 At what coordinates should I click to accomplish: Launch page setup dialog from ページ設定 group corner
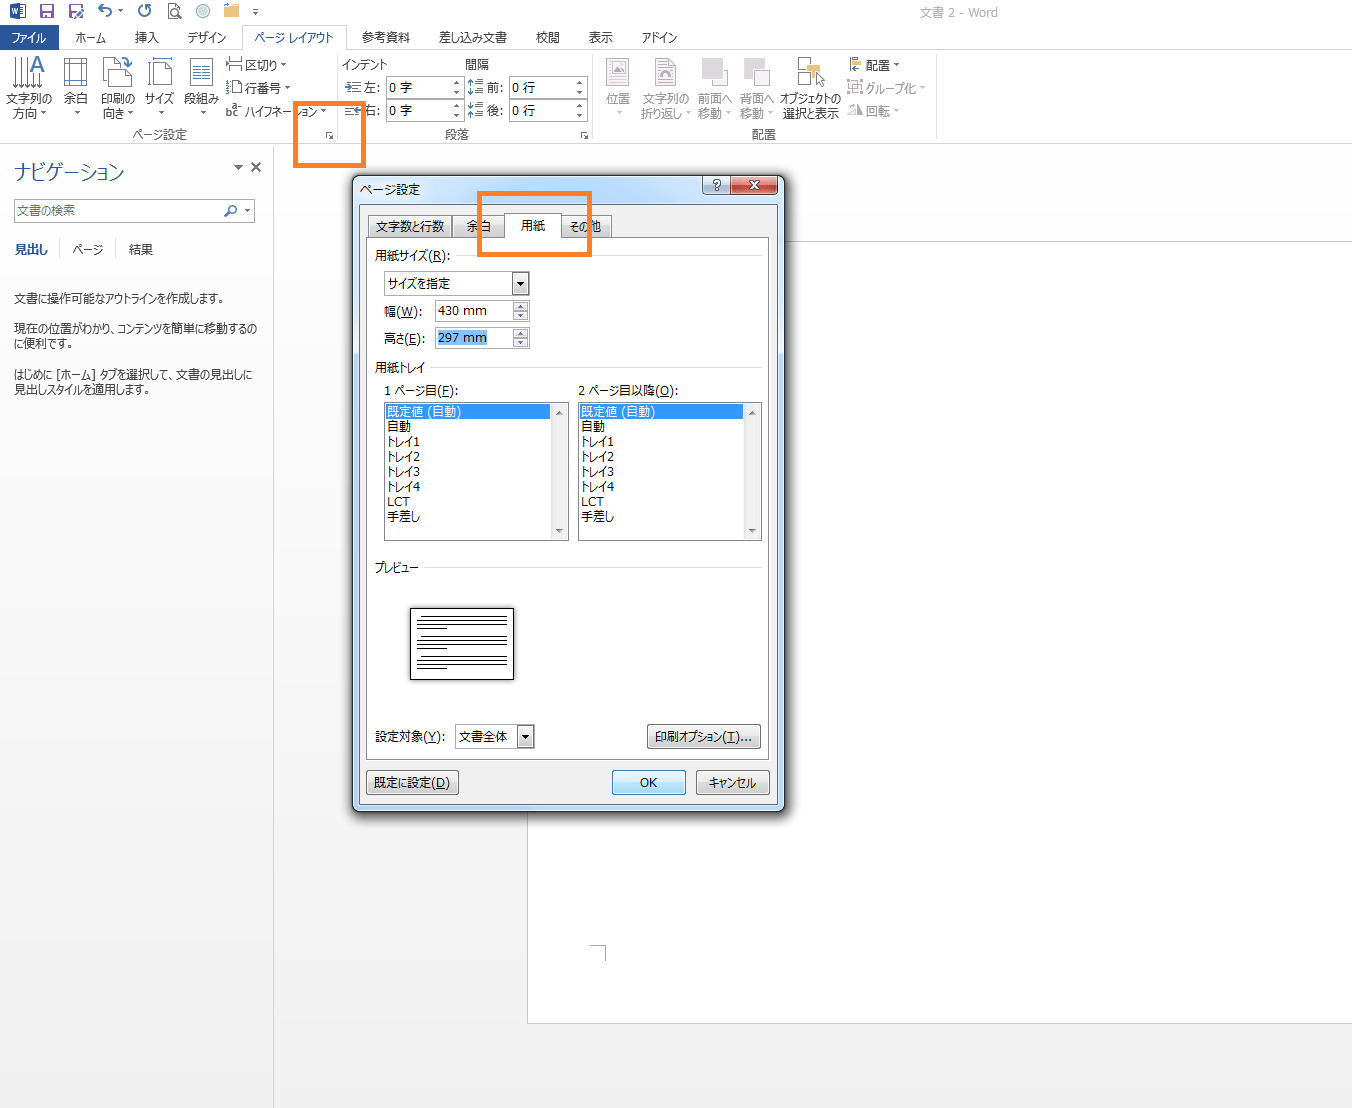coord(329,135)
